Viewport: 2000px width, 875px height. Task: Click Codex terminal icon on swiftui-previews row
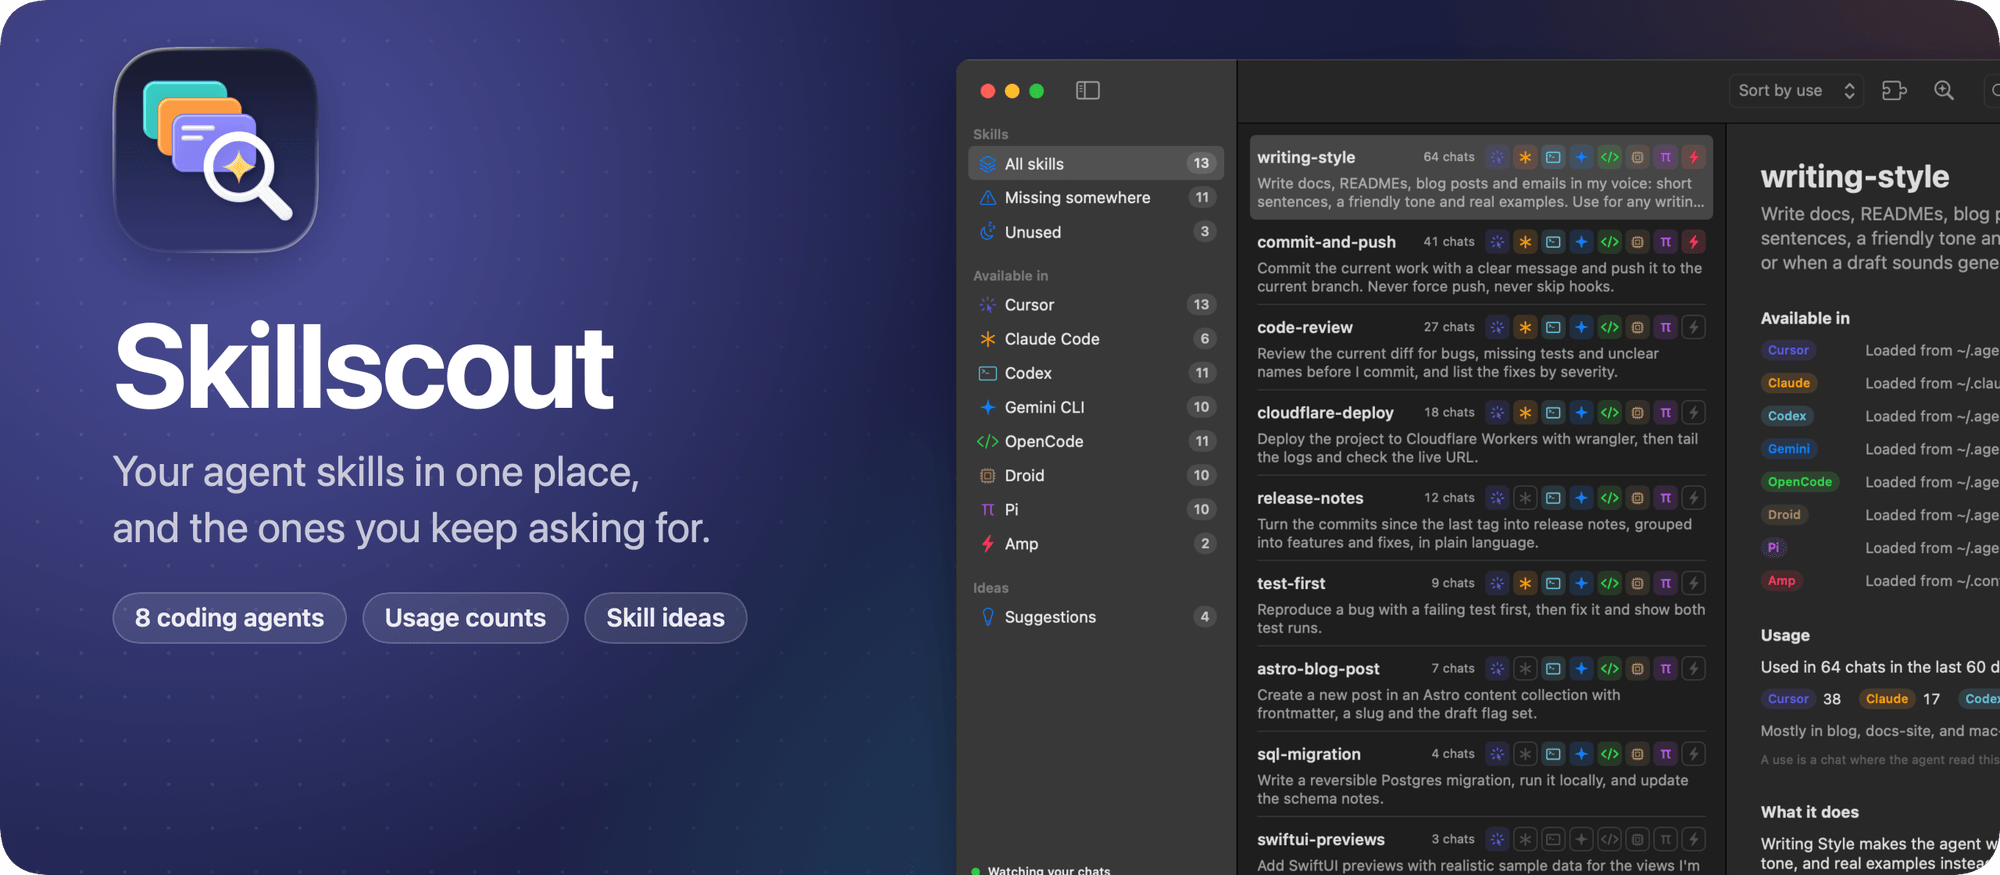(1553, 839)
